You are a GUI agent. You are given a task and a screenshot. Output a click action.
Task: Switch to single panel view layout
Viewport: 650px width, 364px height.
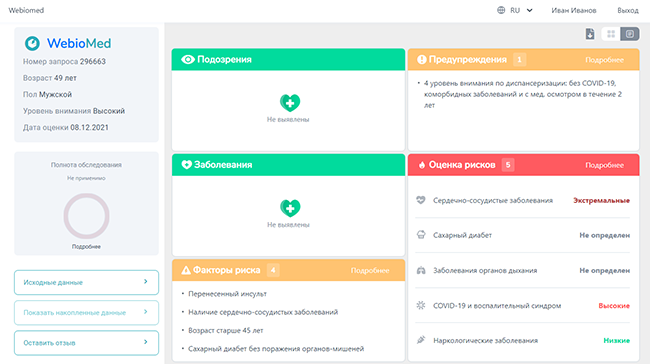coord(629,34)
